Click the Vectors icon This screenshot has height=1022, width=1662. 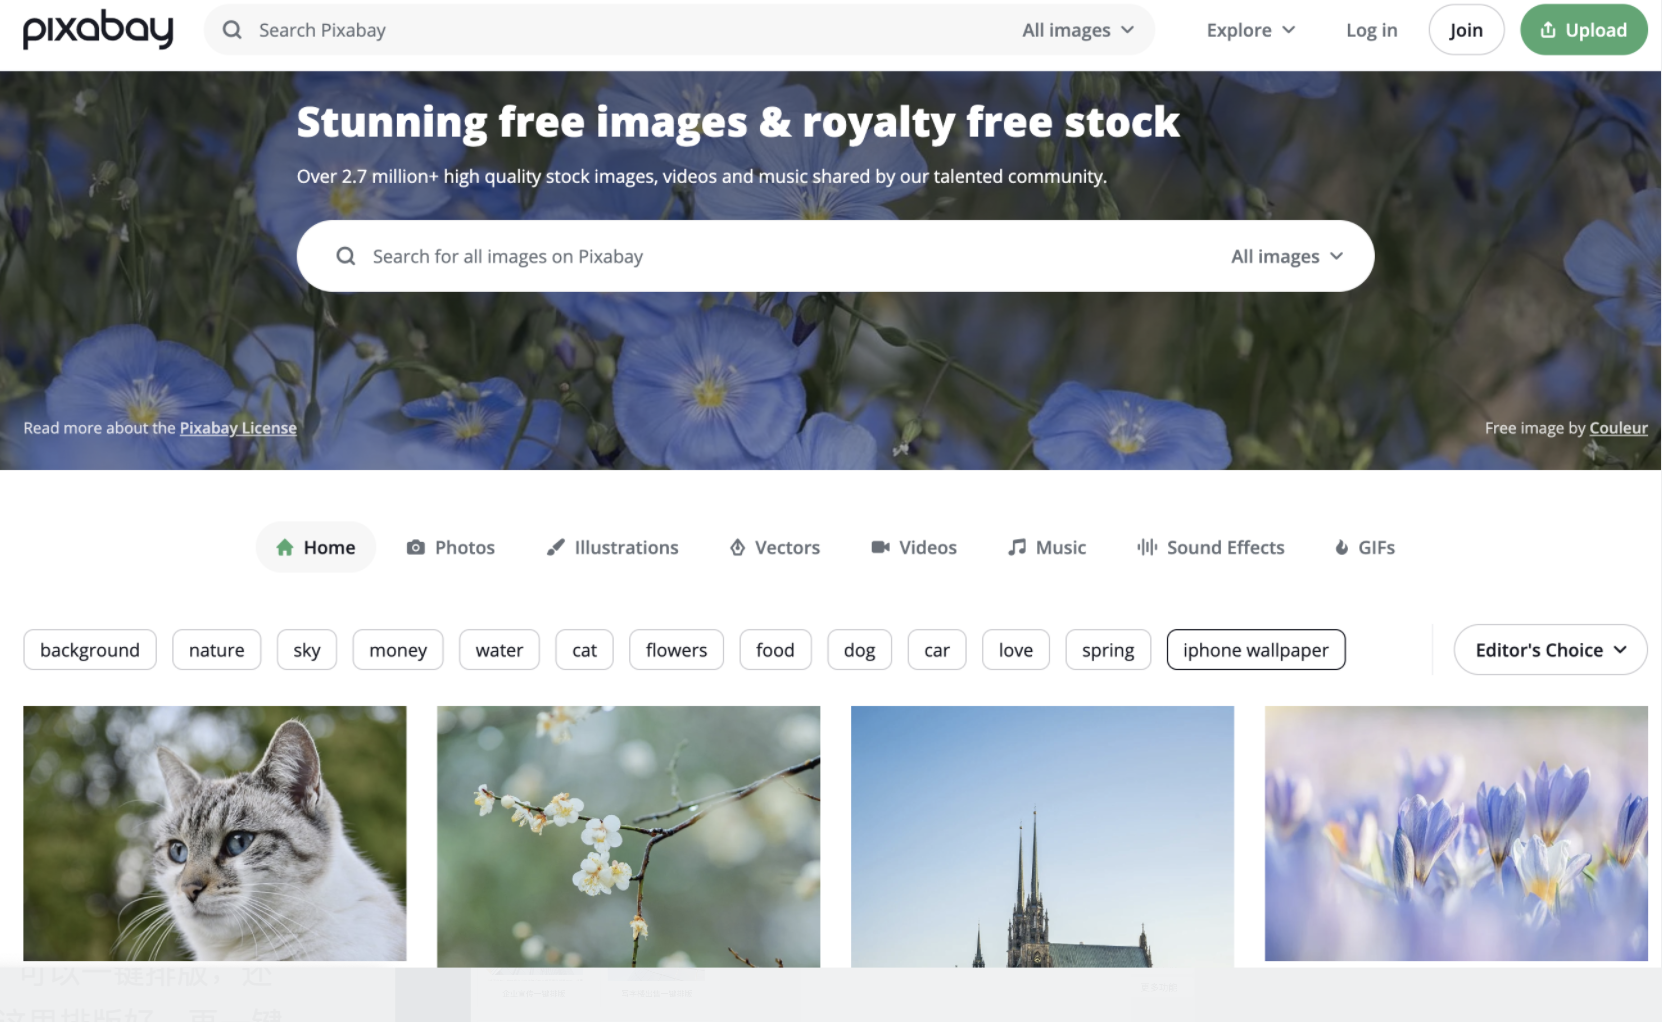[x=737, y=547]
